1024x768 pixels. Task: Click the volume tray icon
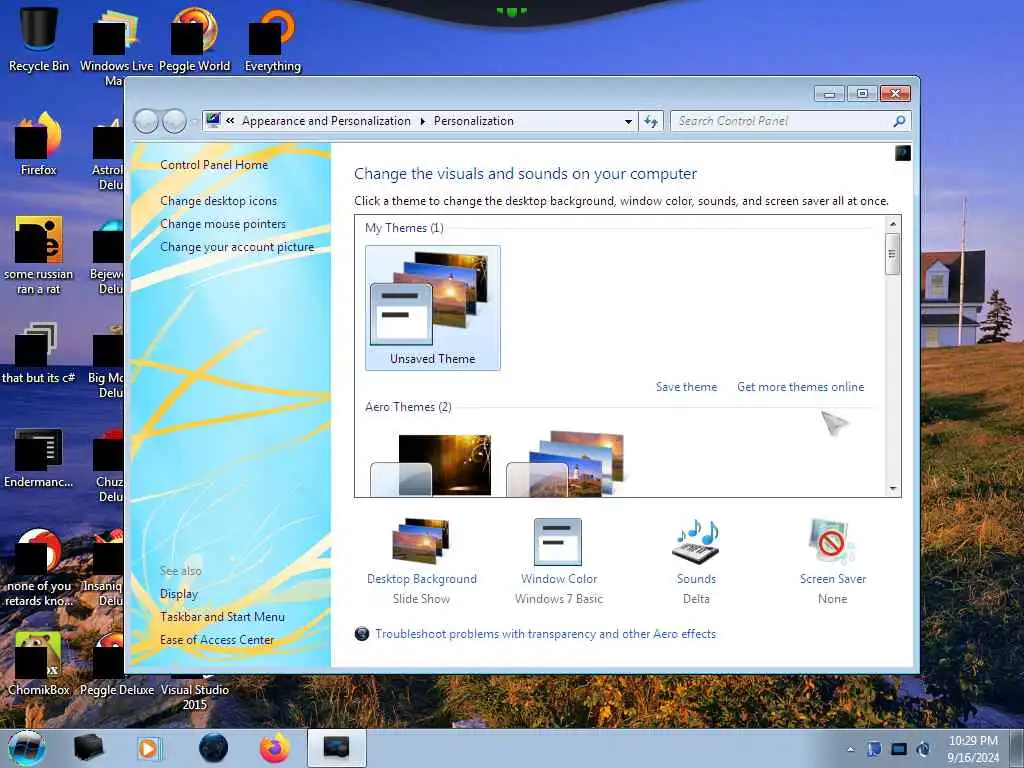coord(923,749)
